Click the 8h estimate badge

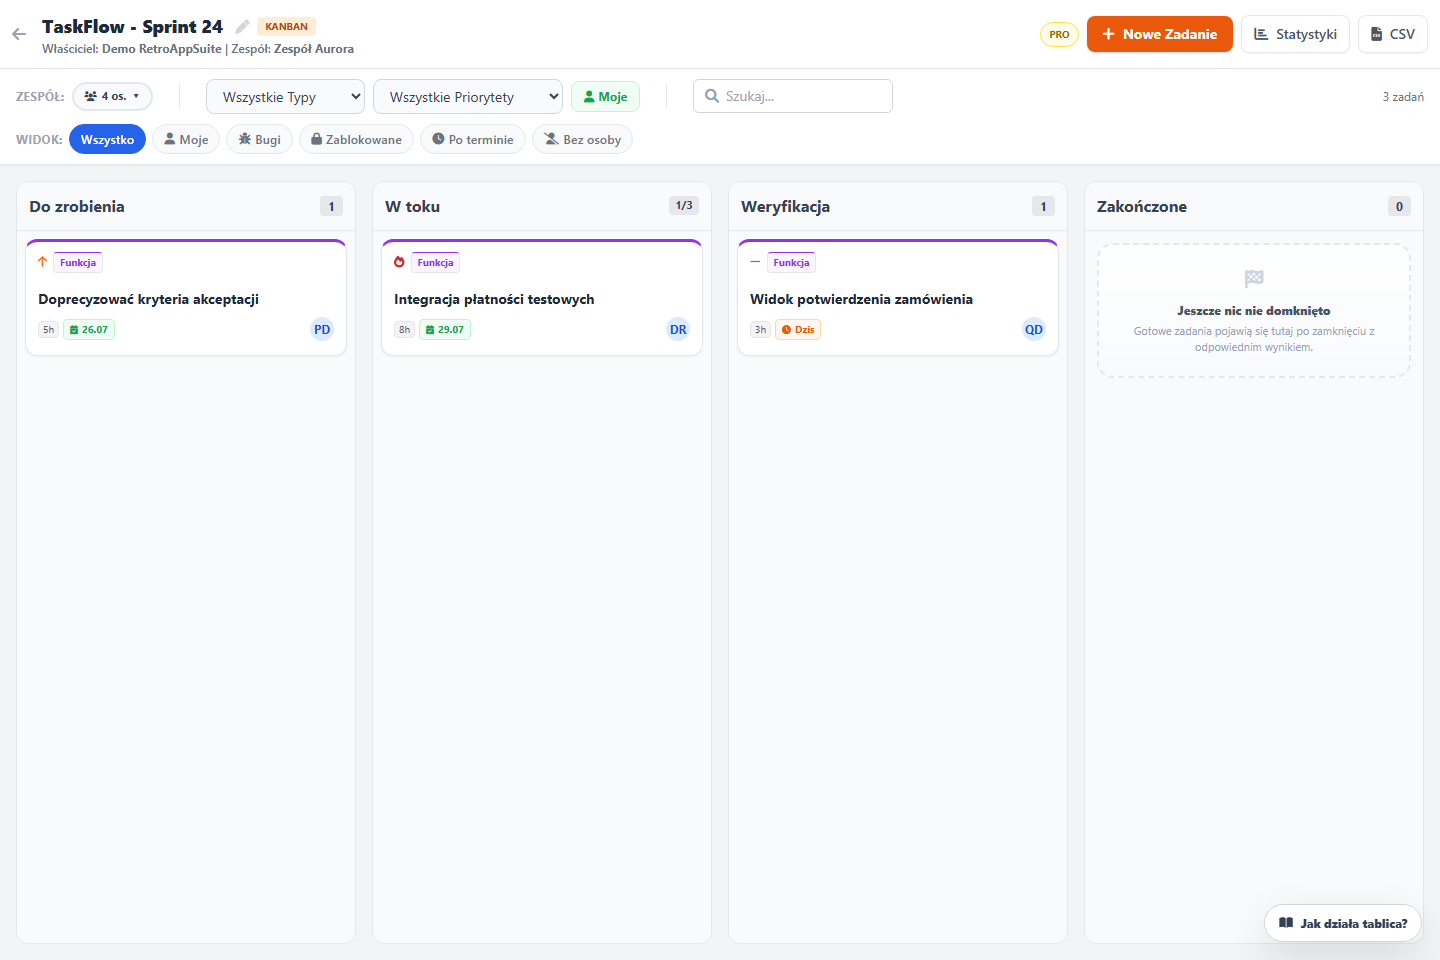click(404, 329)
